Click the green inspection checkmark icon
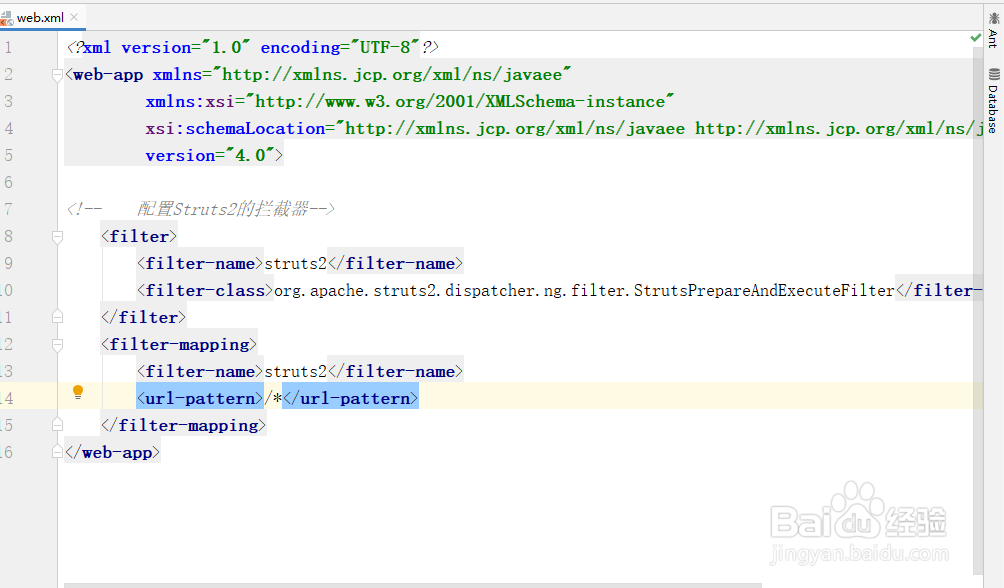The image size is (1004, 588). [x=975, y=37]
